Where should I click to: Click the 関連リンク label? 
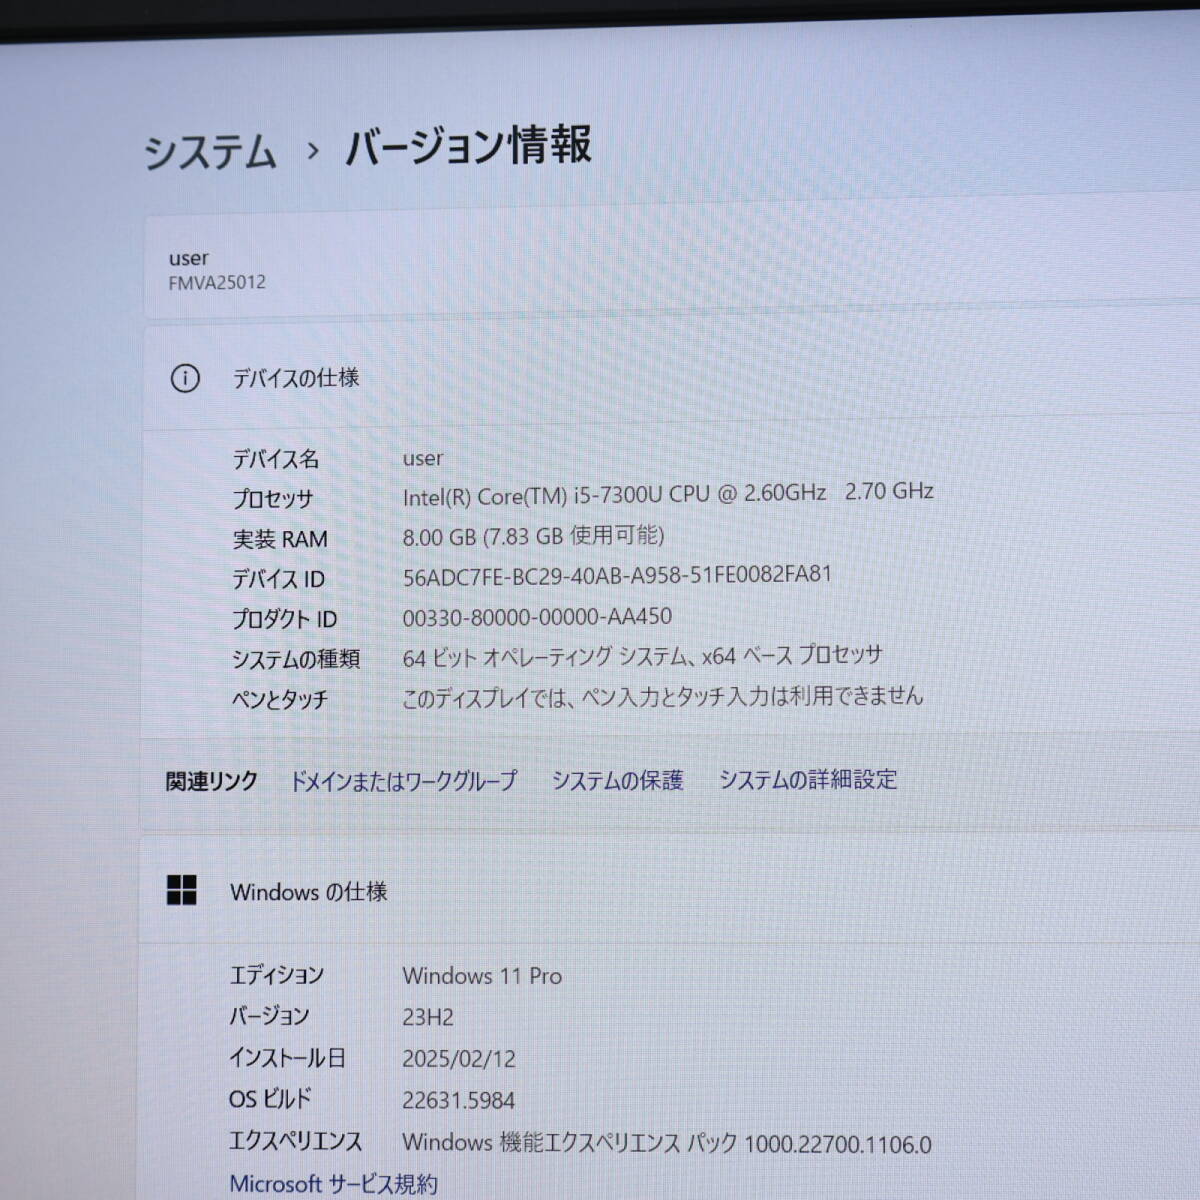[212, 781]
